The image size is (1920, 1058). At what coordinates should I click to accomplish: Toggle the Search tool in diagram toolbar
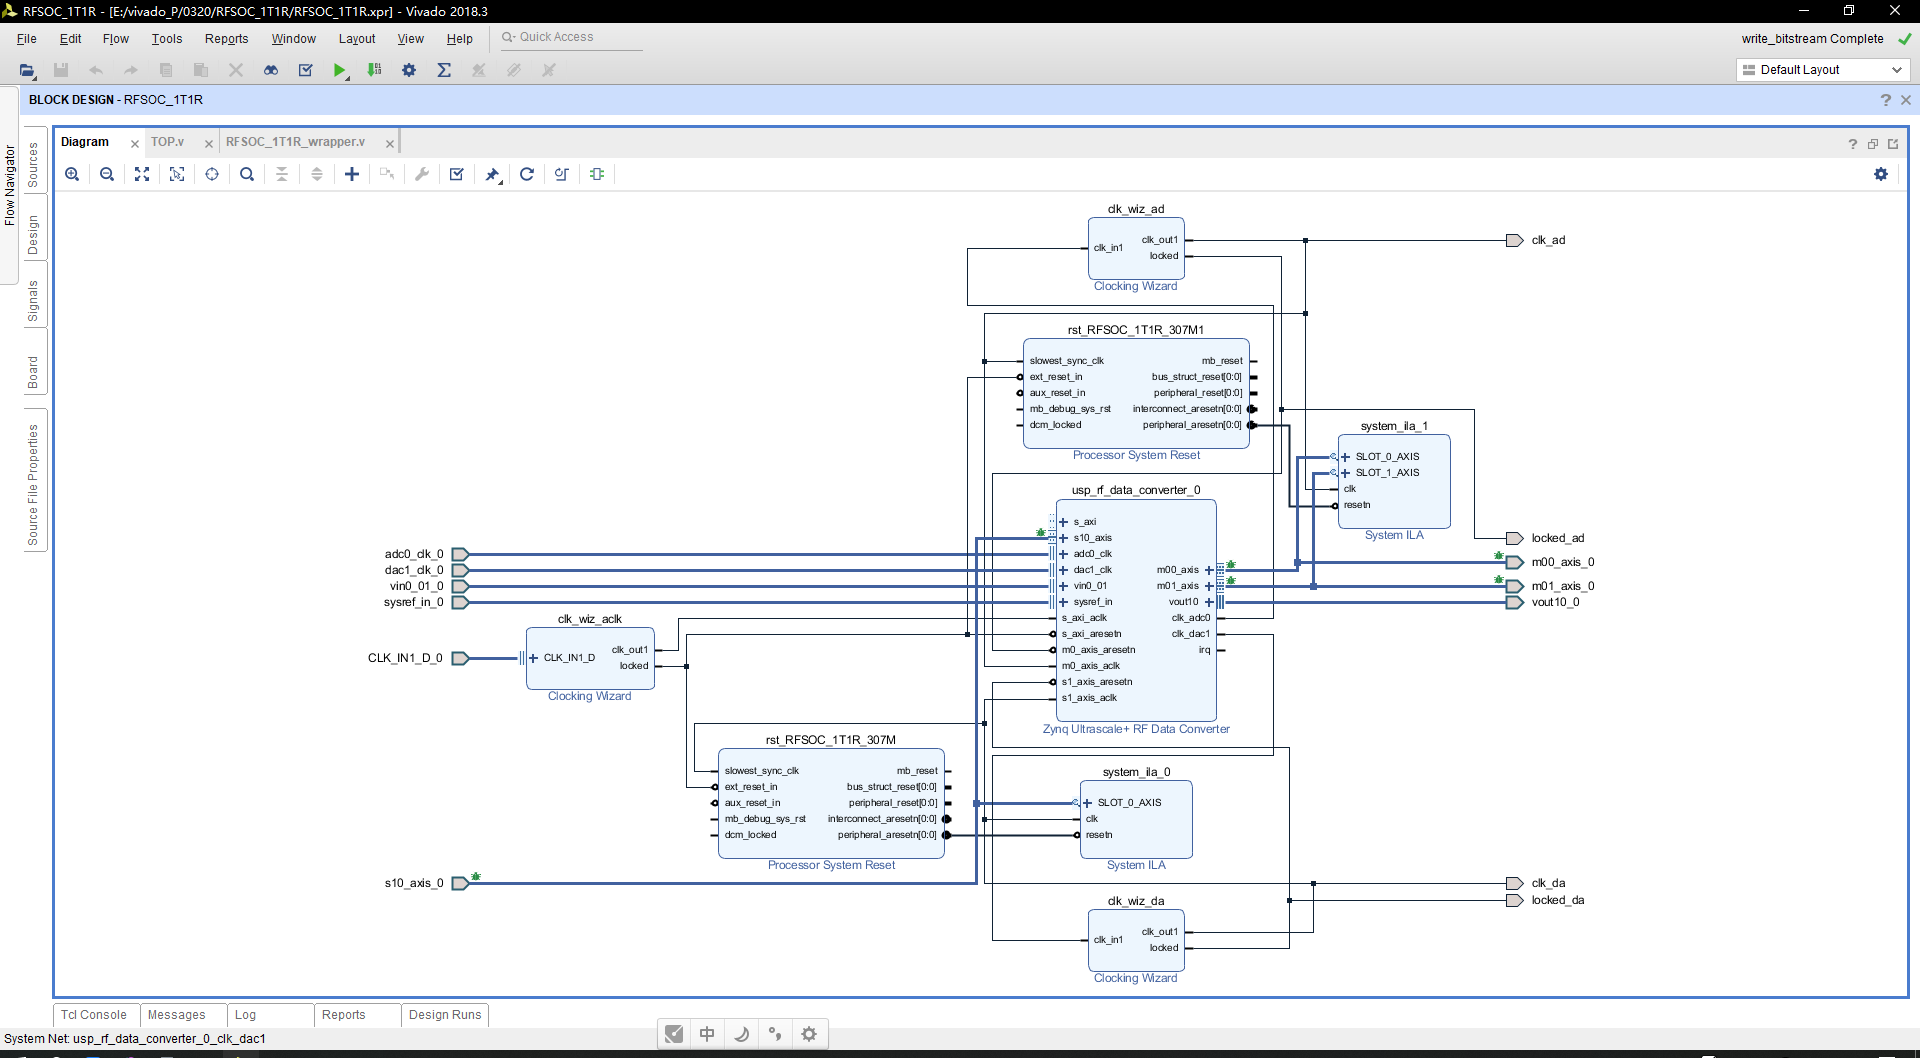[246, 174]
